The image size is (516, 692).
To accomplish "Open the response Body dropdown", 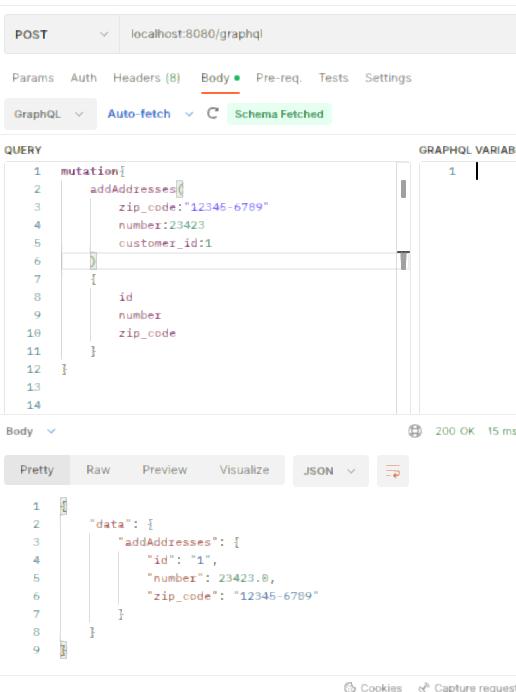I will [31, 431].
